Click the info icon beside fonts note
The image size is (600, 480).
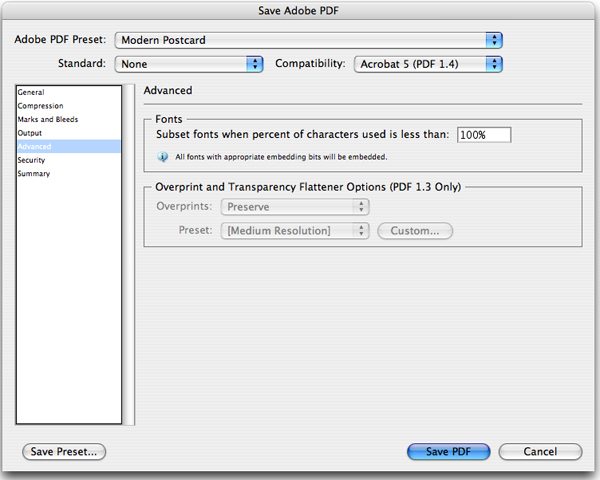tap(163, 157)
